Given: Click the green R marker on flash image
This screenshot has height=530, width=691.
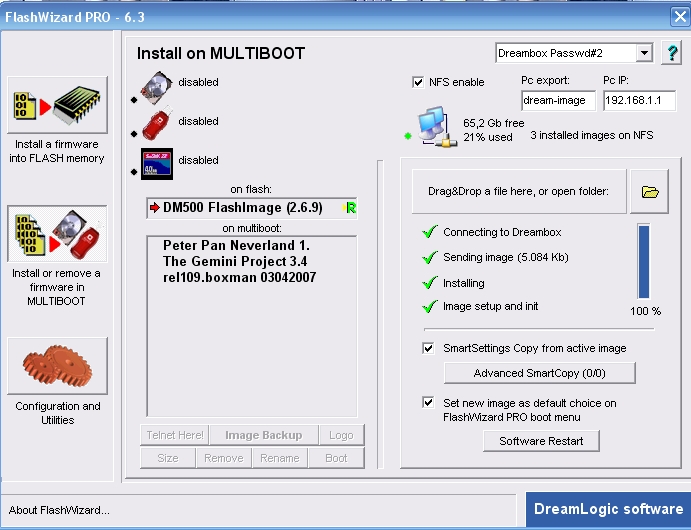Looking at the screenshot, I should point(350,208).
